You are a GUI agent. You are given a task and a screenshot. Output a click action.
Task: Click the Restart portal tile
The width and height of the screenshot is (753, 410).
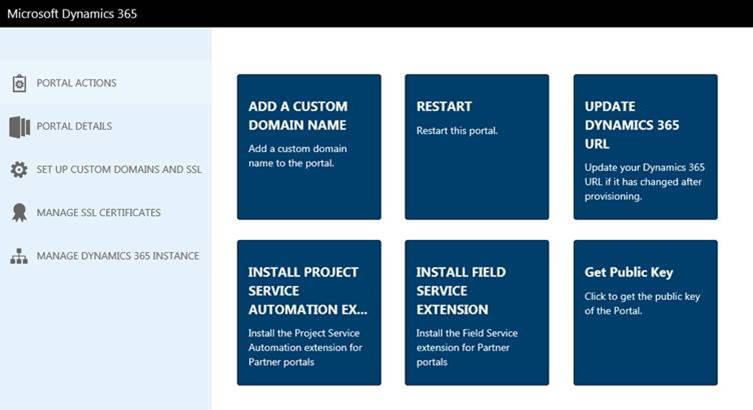(477, 147)
